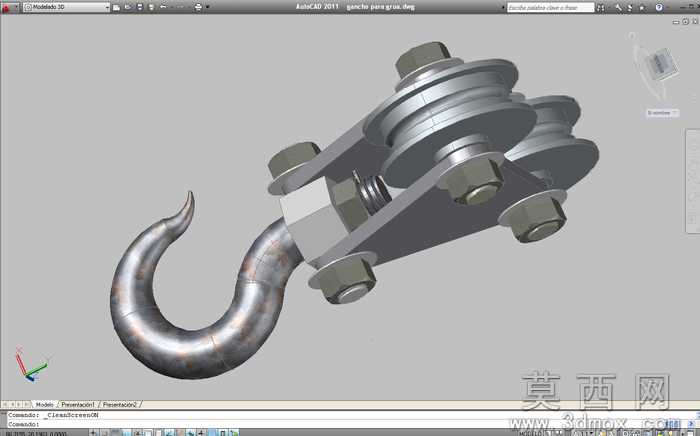
Task: Open the Plot printer icon
Action: [x=198, y=7]
